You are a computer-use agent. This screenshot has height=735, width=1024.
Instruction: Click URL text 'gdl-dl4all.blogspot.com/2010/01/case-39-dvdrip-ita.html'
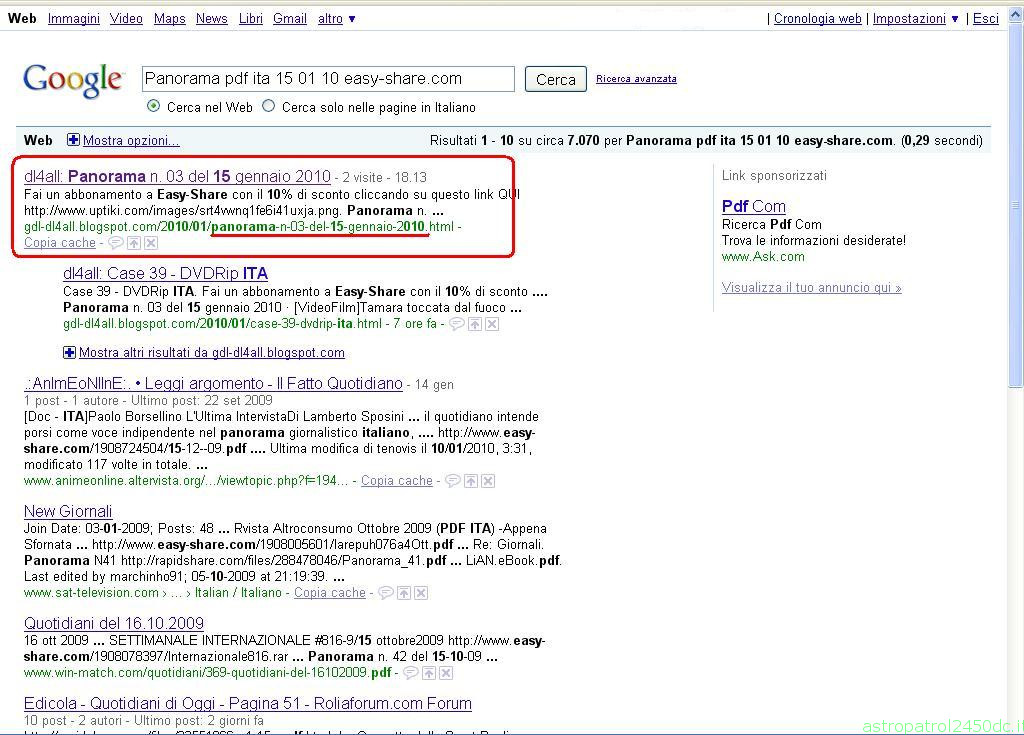pyautogui.click(x=222, y=324)
